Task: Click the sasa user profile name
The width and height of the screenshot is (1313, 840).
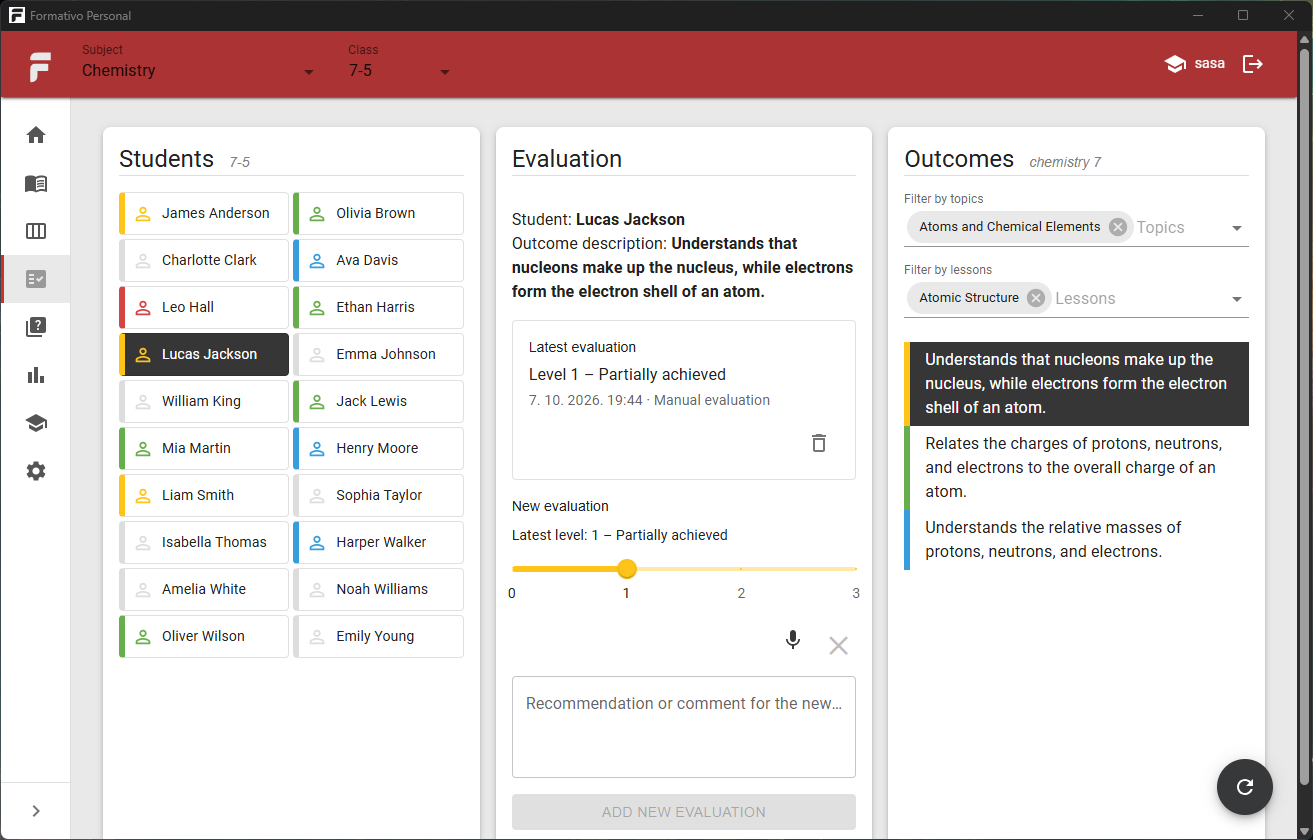Action: click(x=1209, y=64)
